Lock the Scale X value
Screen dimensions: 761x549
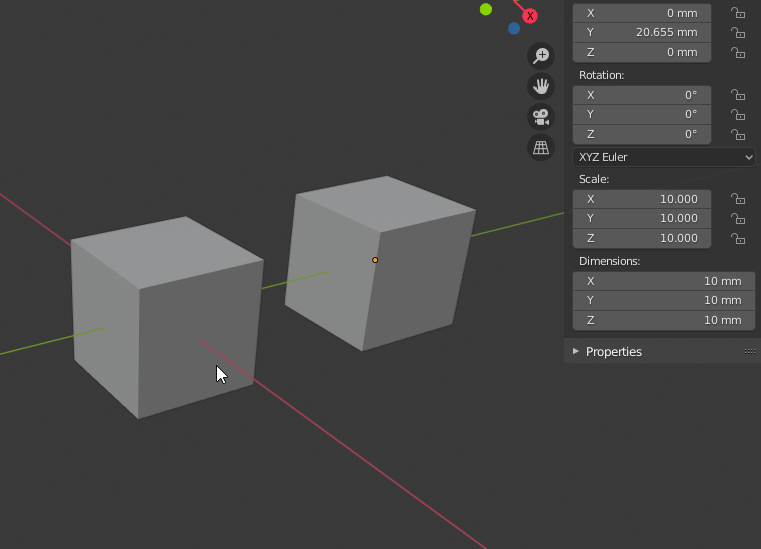(x=738, y=199)
